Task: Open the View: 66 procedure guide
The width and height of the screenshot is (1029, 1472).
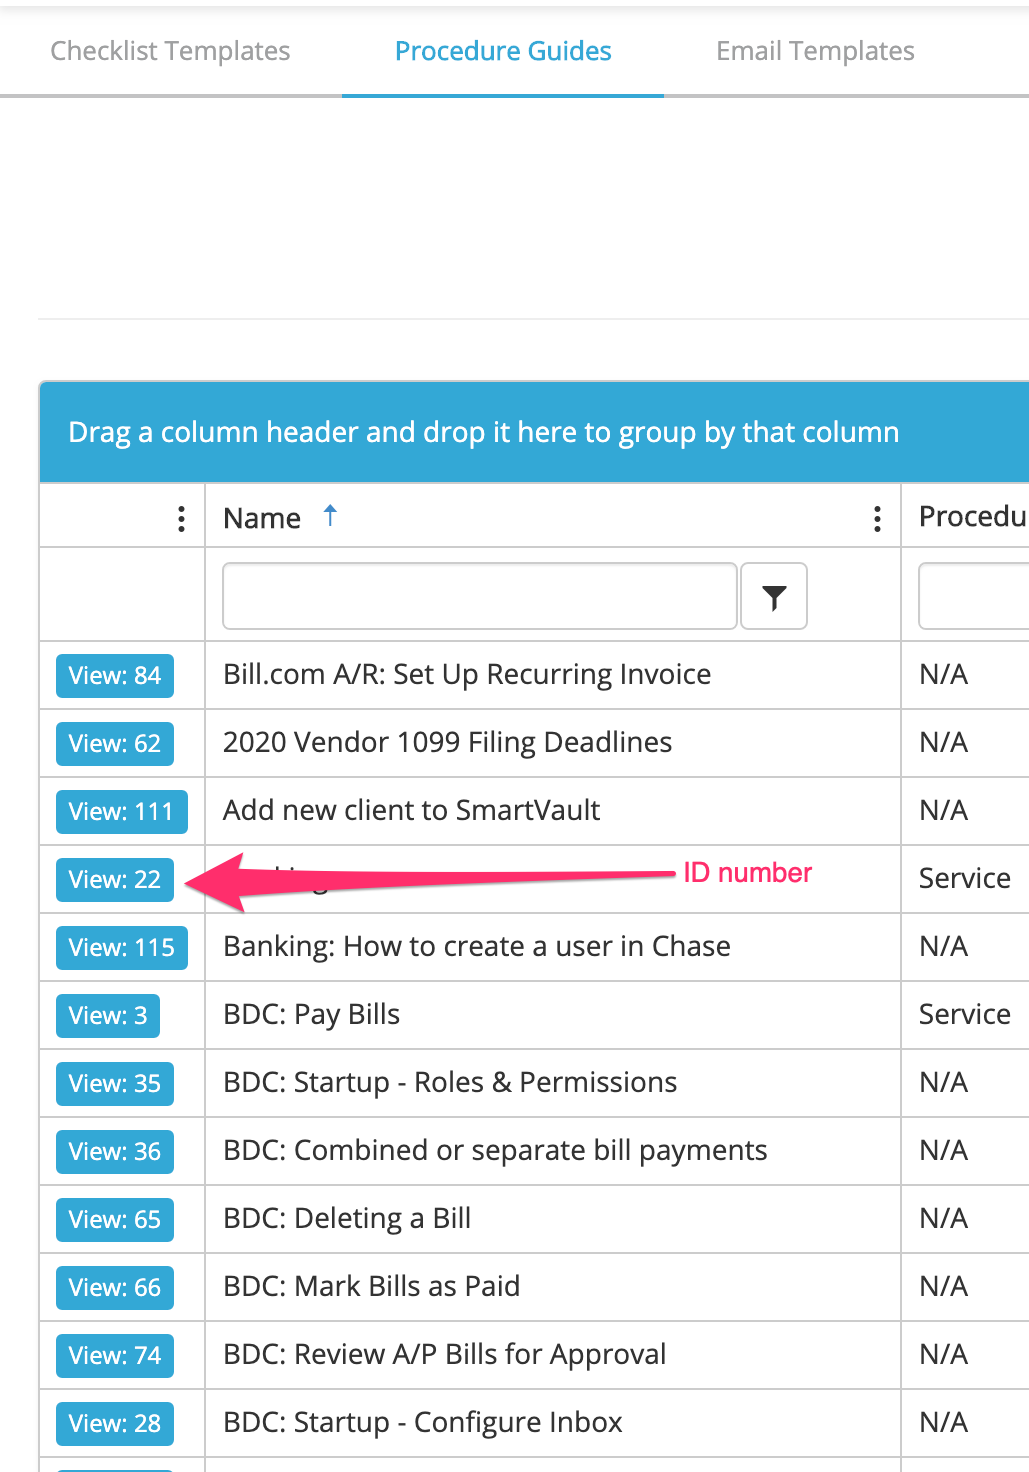Action: click(114, 1288)
